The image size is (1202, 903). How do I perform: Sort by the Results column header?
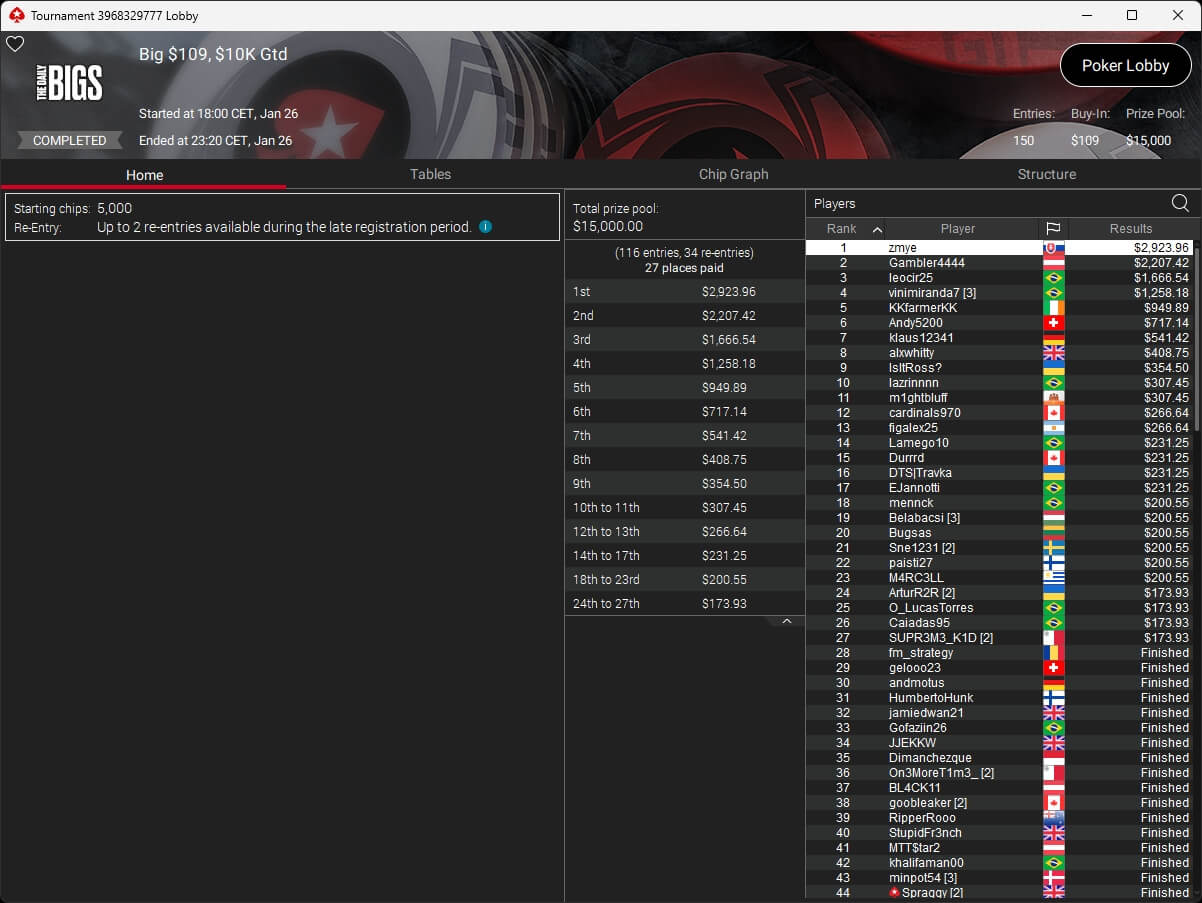coord(1130,228)
